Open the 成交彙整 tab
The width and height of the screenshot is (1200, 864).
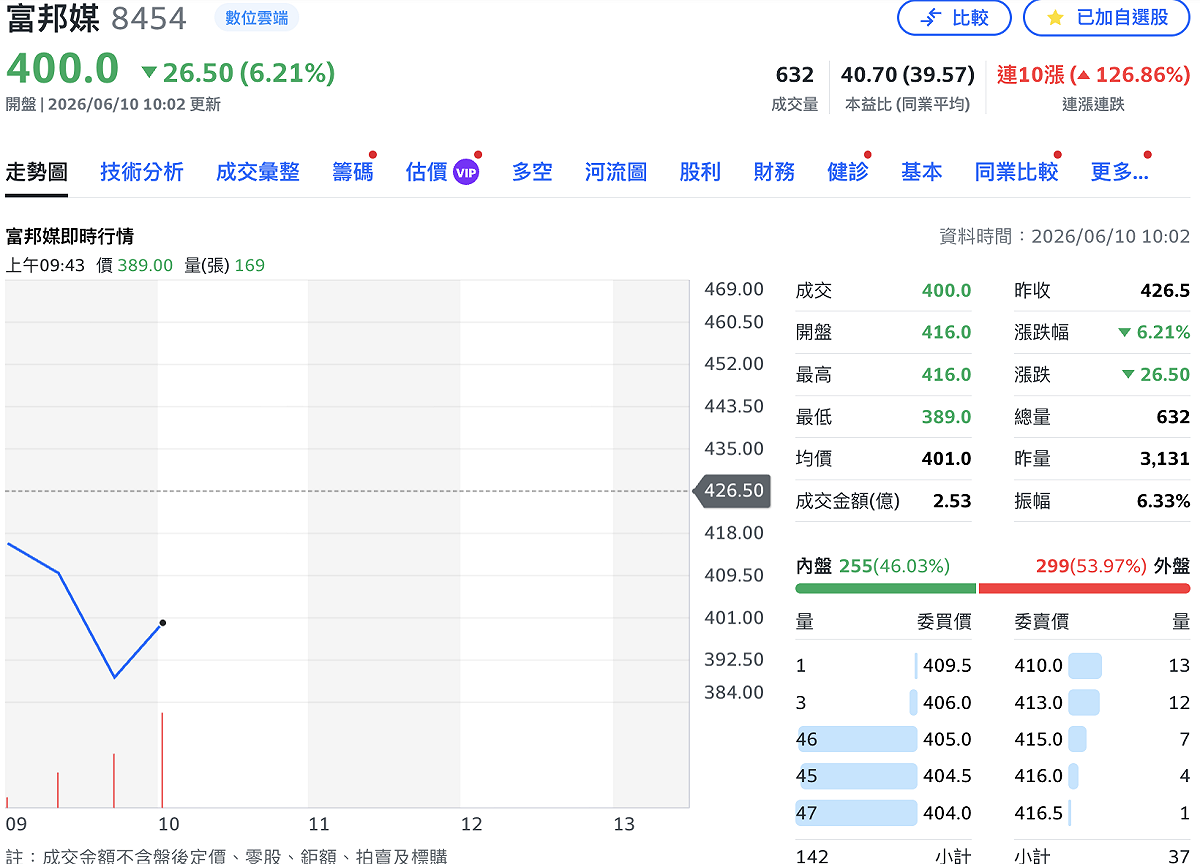(258, 172)
